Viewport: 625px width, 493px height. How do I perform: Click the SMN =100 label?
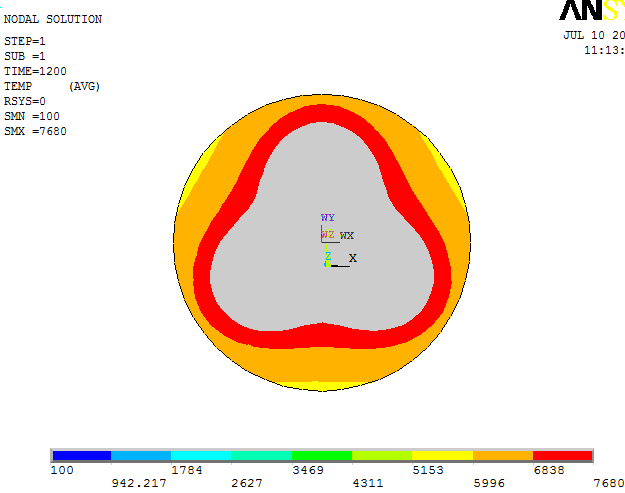32,116
